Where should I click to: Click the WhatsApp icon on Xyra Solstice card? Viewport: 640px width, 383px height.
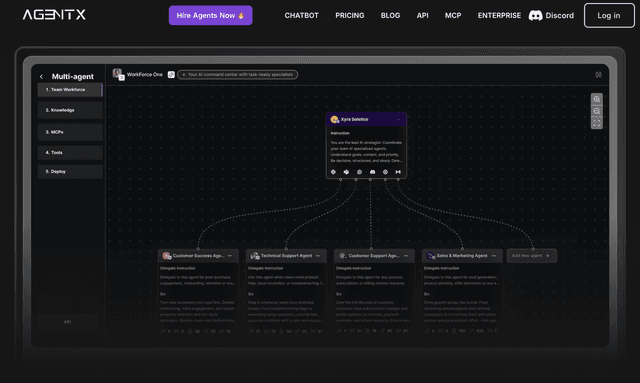coord(359,172)
